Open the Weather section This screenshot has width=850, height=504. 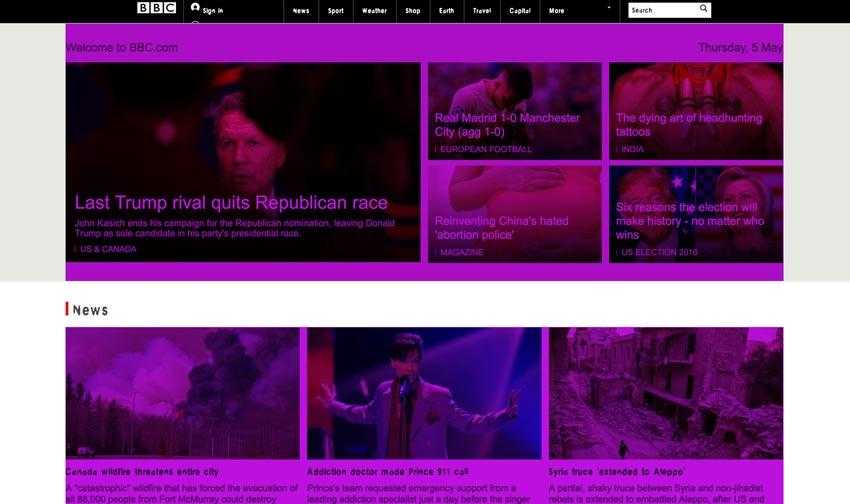point(374,11)
